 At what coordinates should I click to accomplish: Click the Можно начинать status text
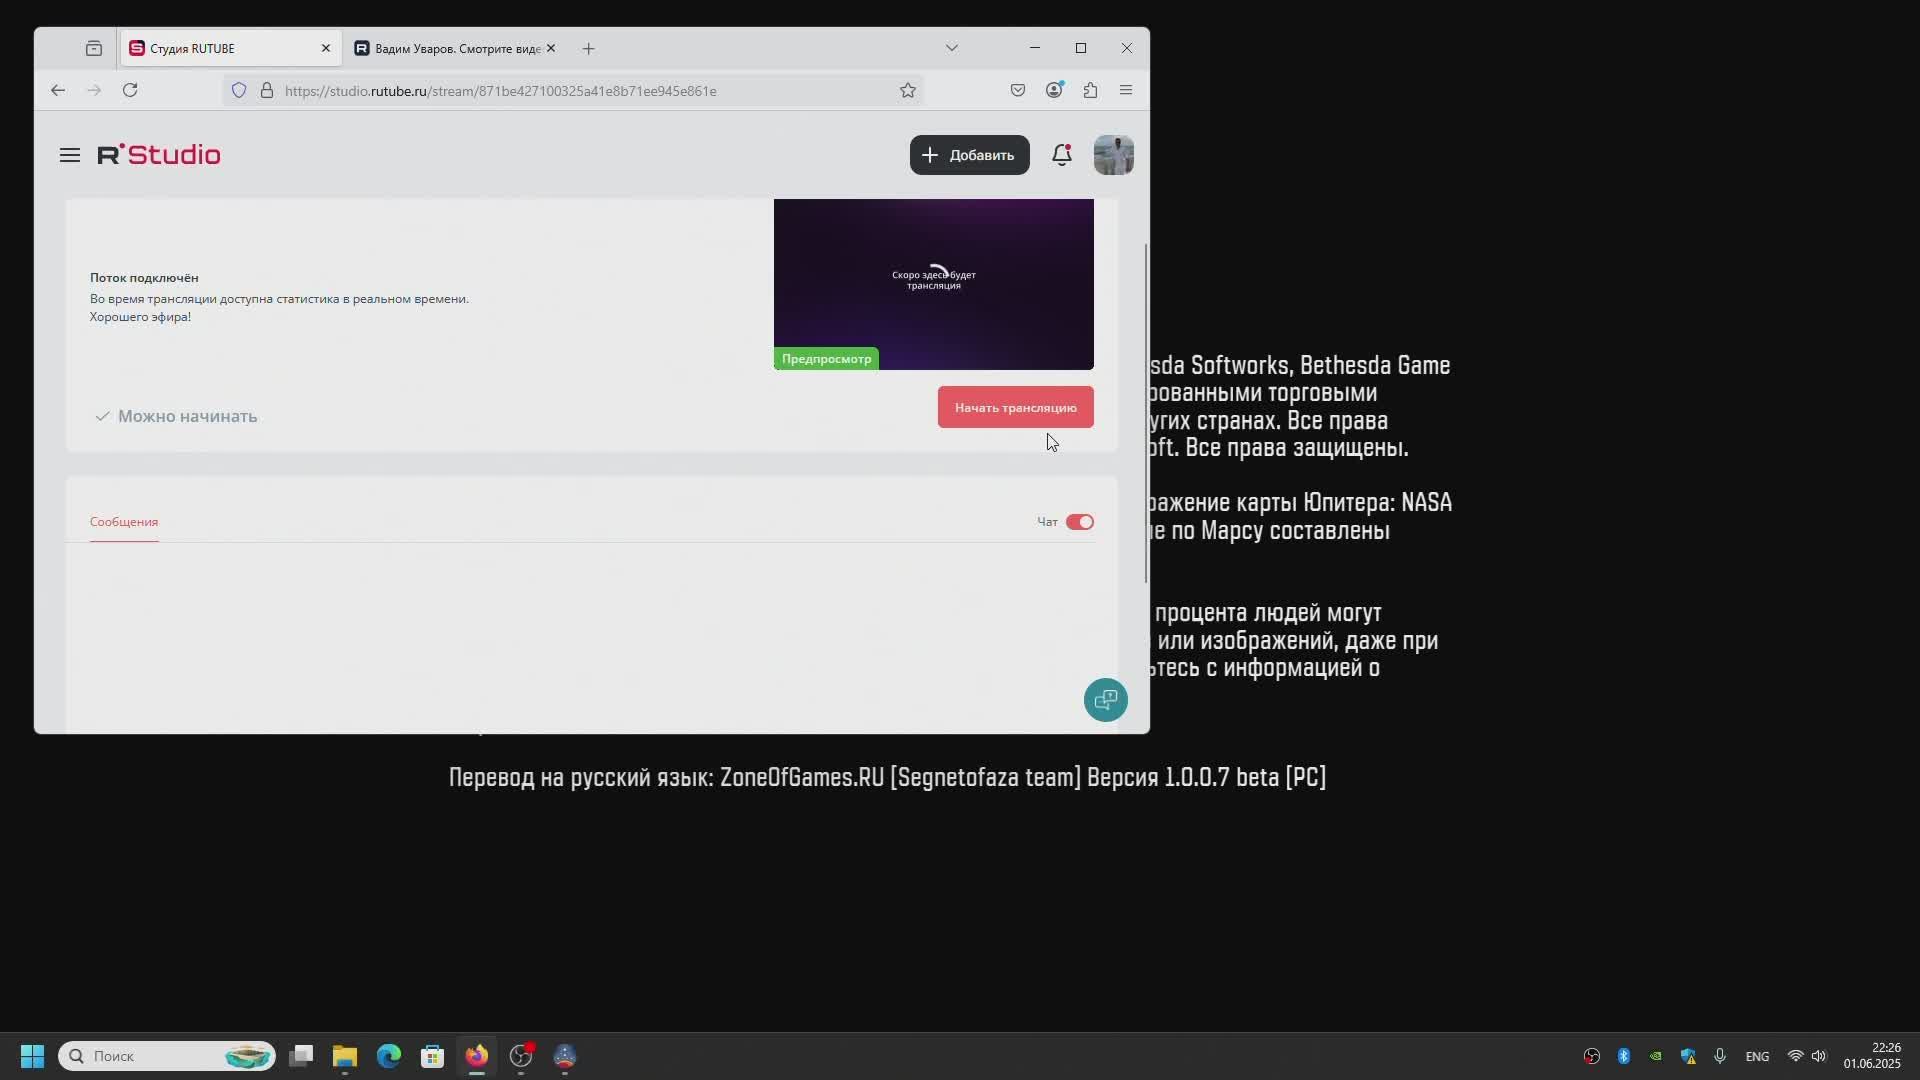click(x=187, y=416)
